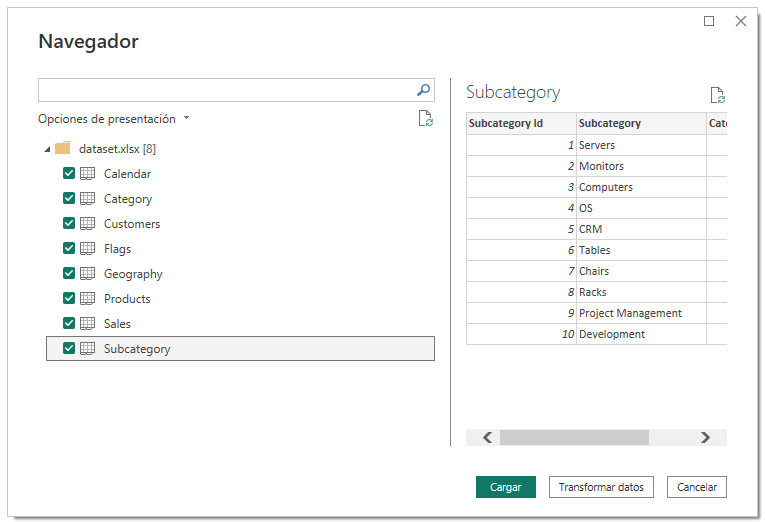This screenshot has width=765, height=522.
Task: Focus the search input field
Action: (225, 90)
